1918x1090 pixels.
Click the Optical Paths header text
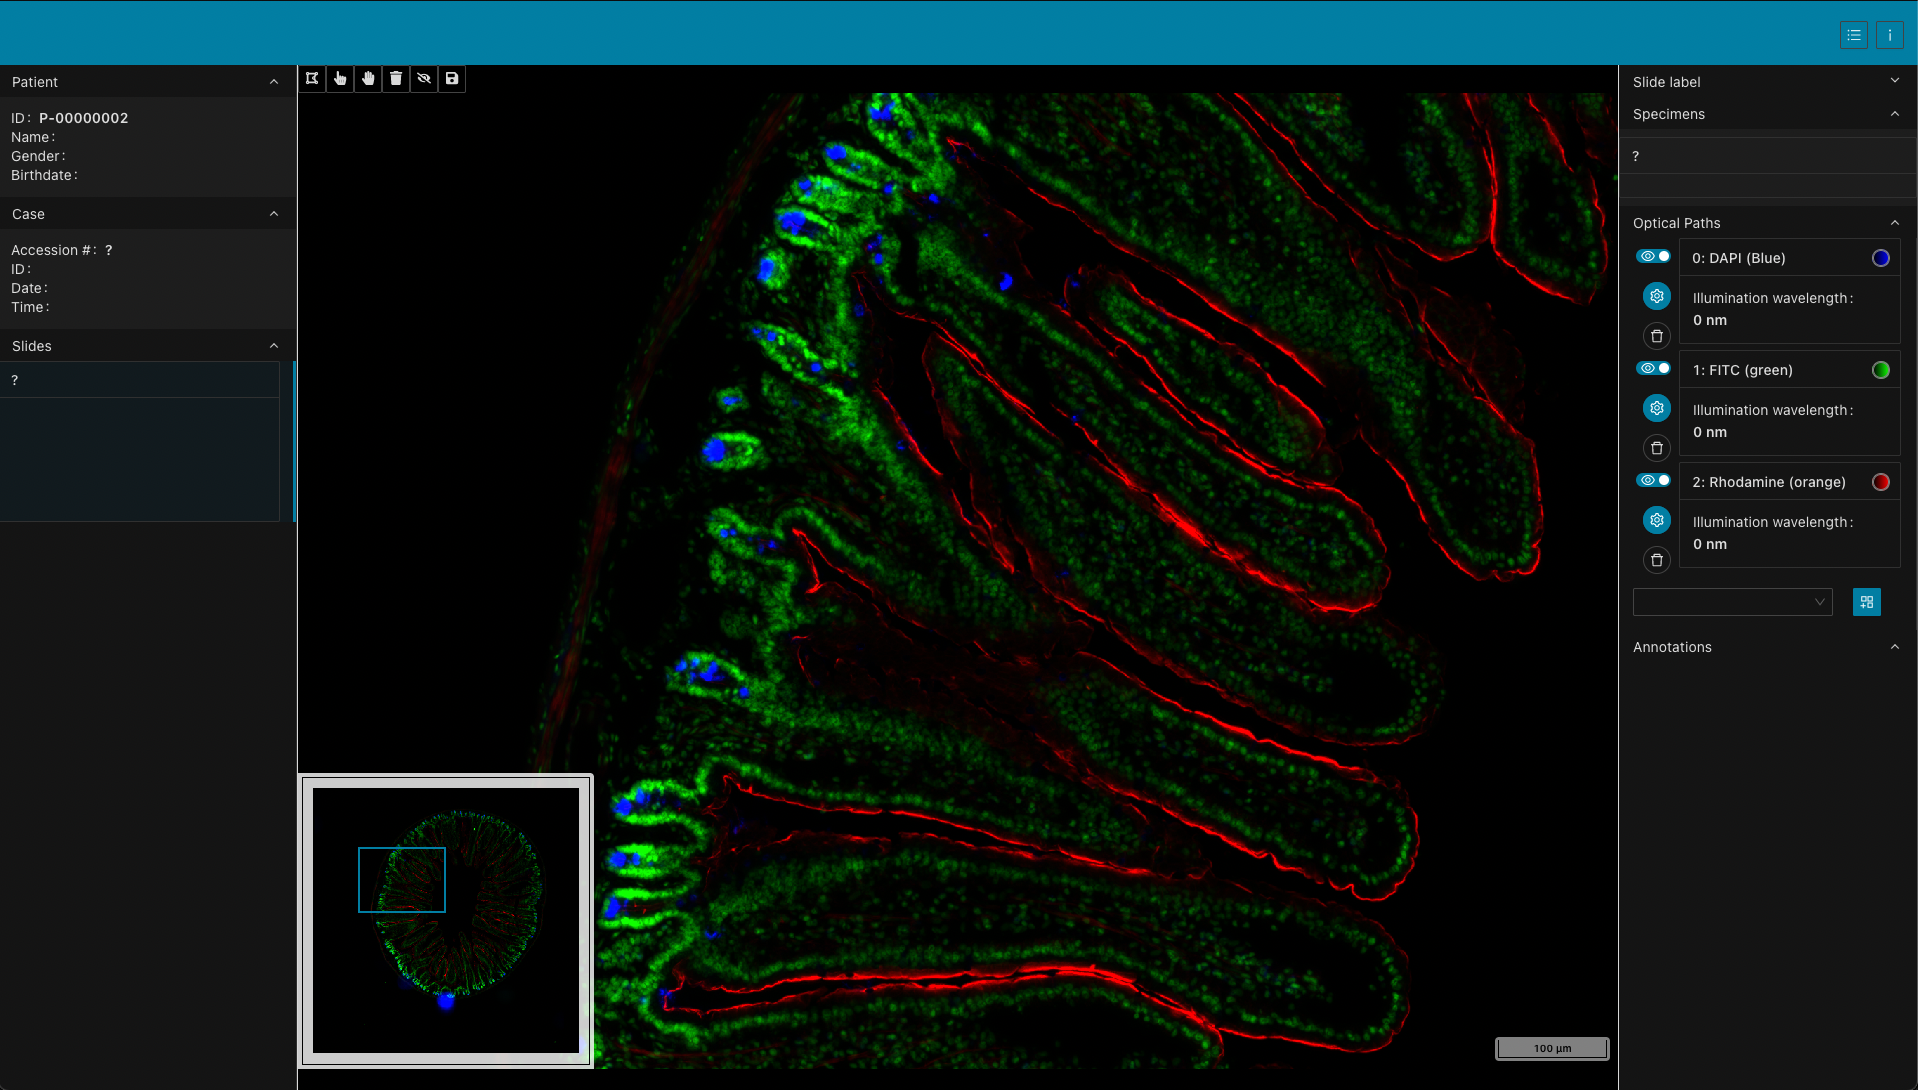[x=1676, y=223]
